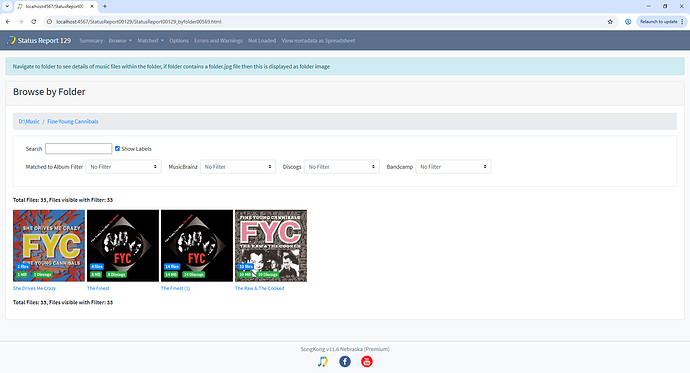Go back with browser back arrow
This screenshot has height=373, width=690.
[8, 22]
